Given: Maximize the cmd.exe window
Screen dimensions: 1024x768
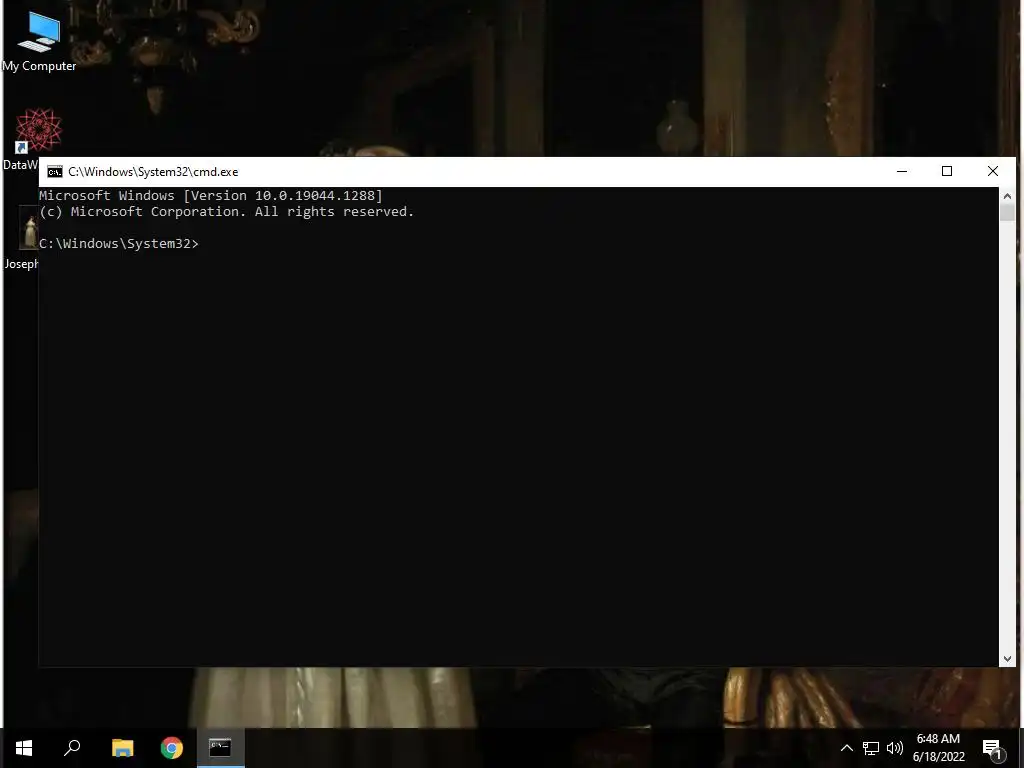Looking at the screenshot, I should coord(947,171).
